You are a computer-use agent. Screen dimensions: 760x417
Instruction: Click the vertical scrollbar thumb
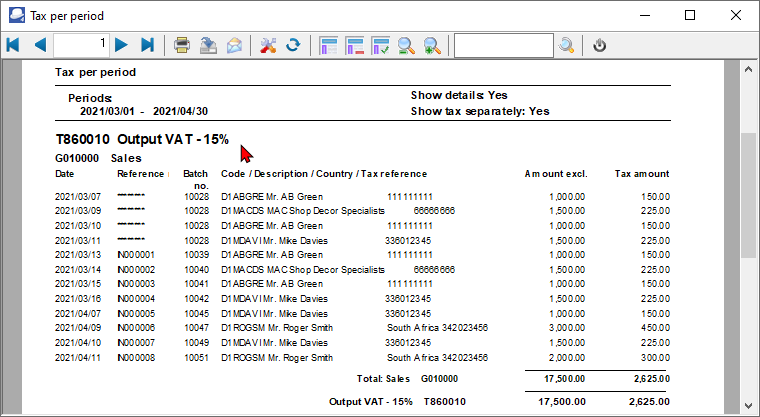(748, 195)
